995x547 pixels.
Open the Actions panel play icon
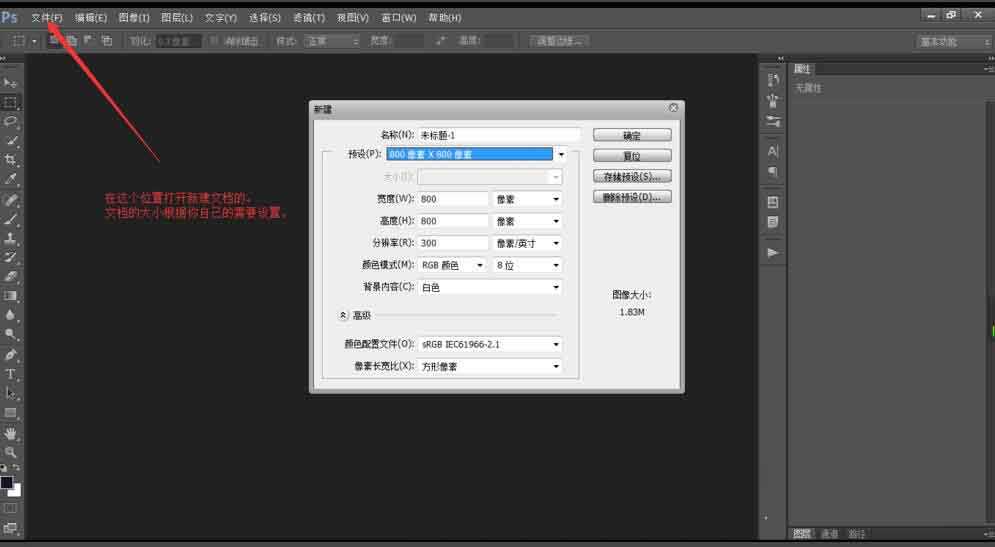tap(773, 253)
